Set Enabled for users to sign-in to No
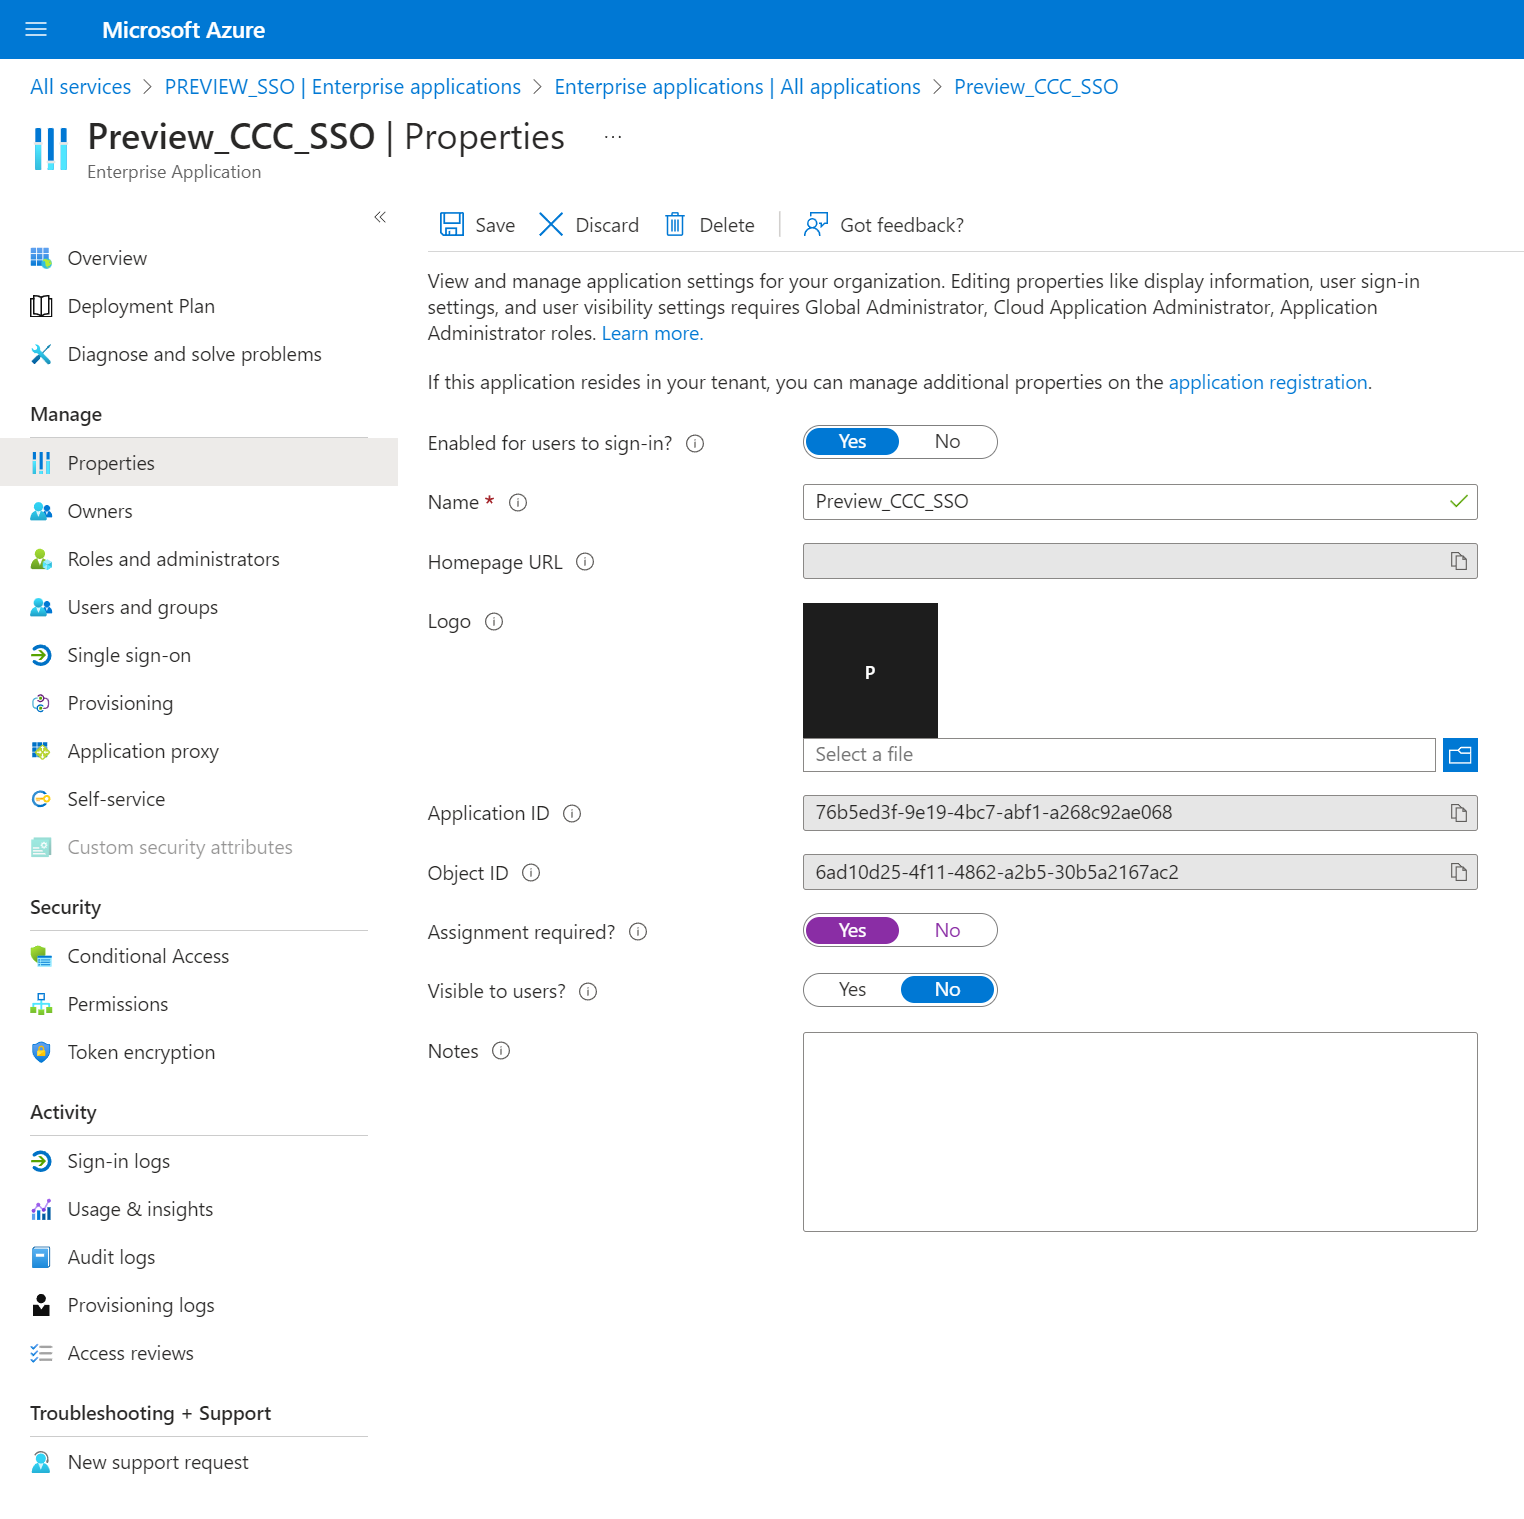The image size is (1524, 1519). point(947,442)
